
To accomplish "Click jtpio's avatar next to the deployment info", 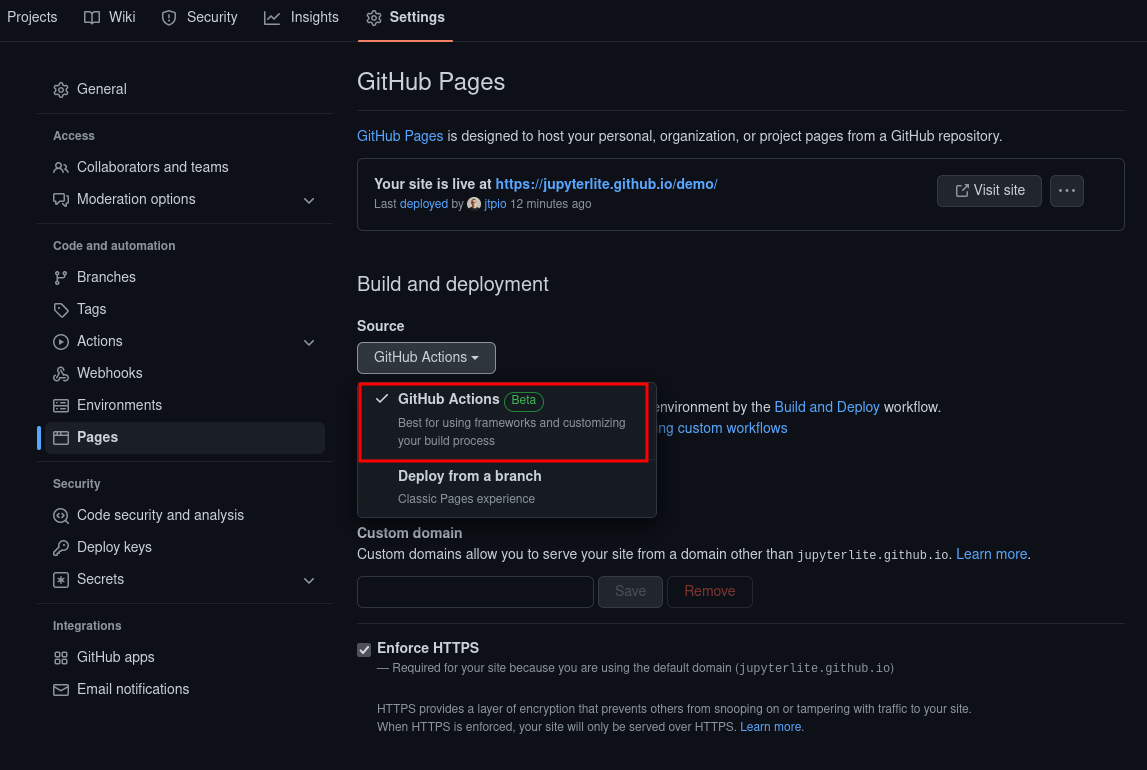I will (x=473, y=204).
